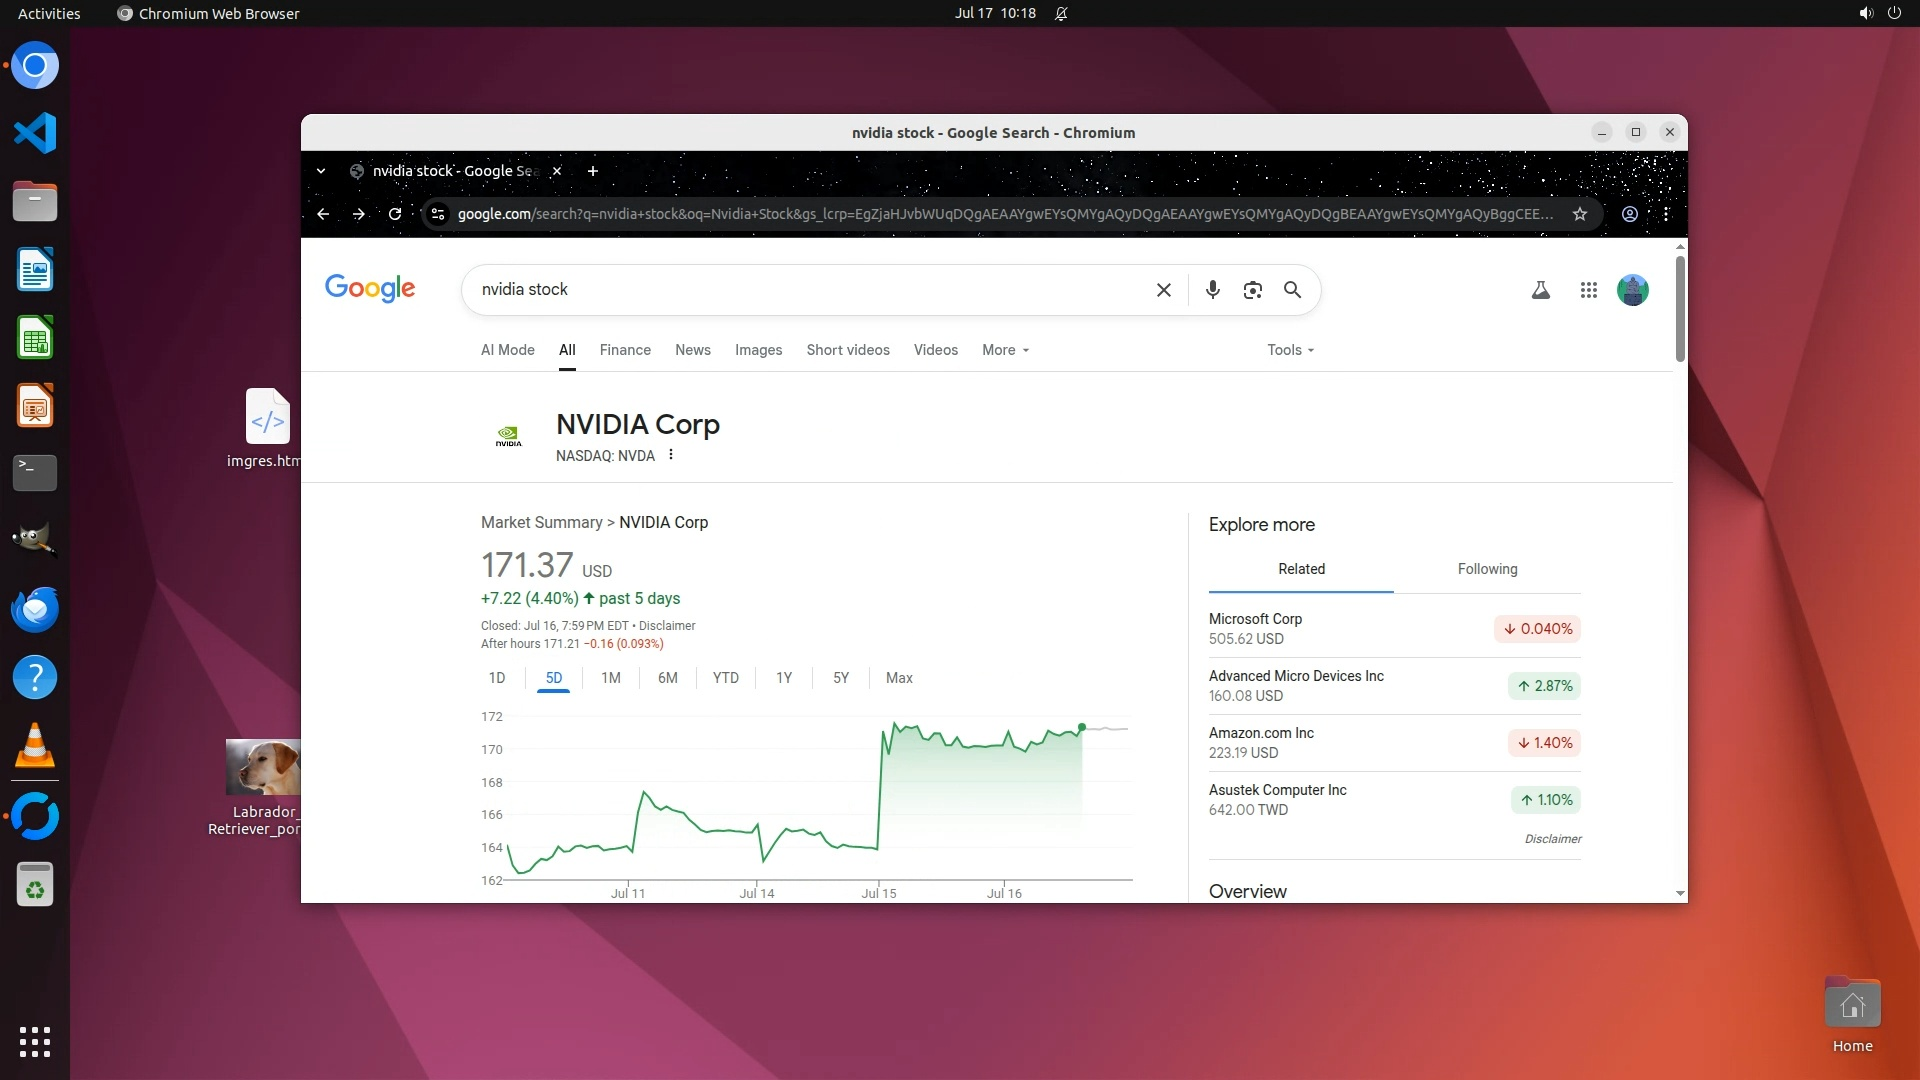Screen dimensions: 1920x1080
Task: Click the page vertical scrollbar thumb
Action: coord(1680,308)
